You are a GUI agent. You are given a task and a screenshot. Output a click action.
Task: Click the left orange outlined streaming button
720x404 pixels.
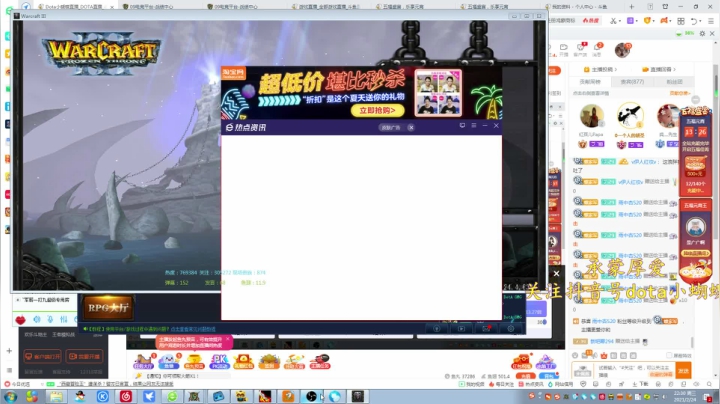click(x=43, y=356)
